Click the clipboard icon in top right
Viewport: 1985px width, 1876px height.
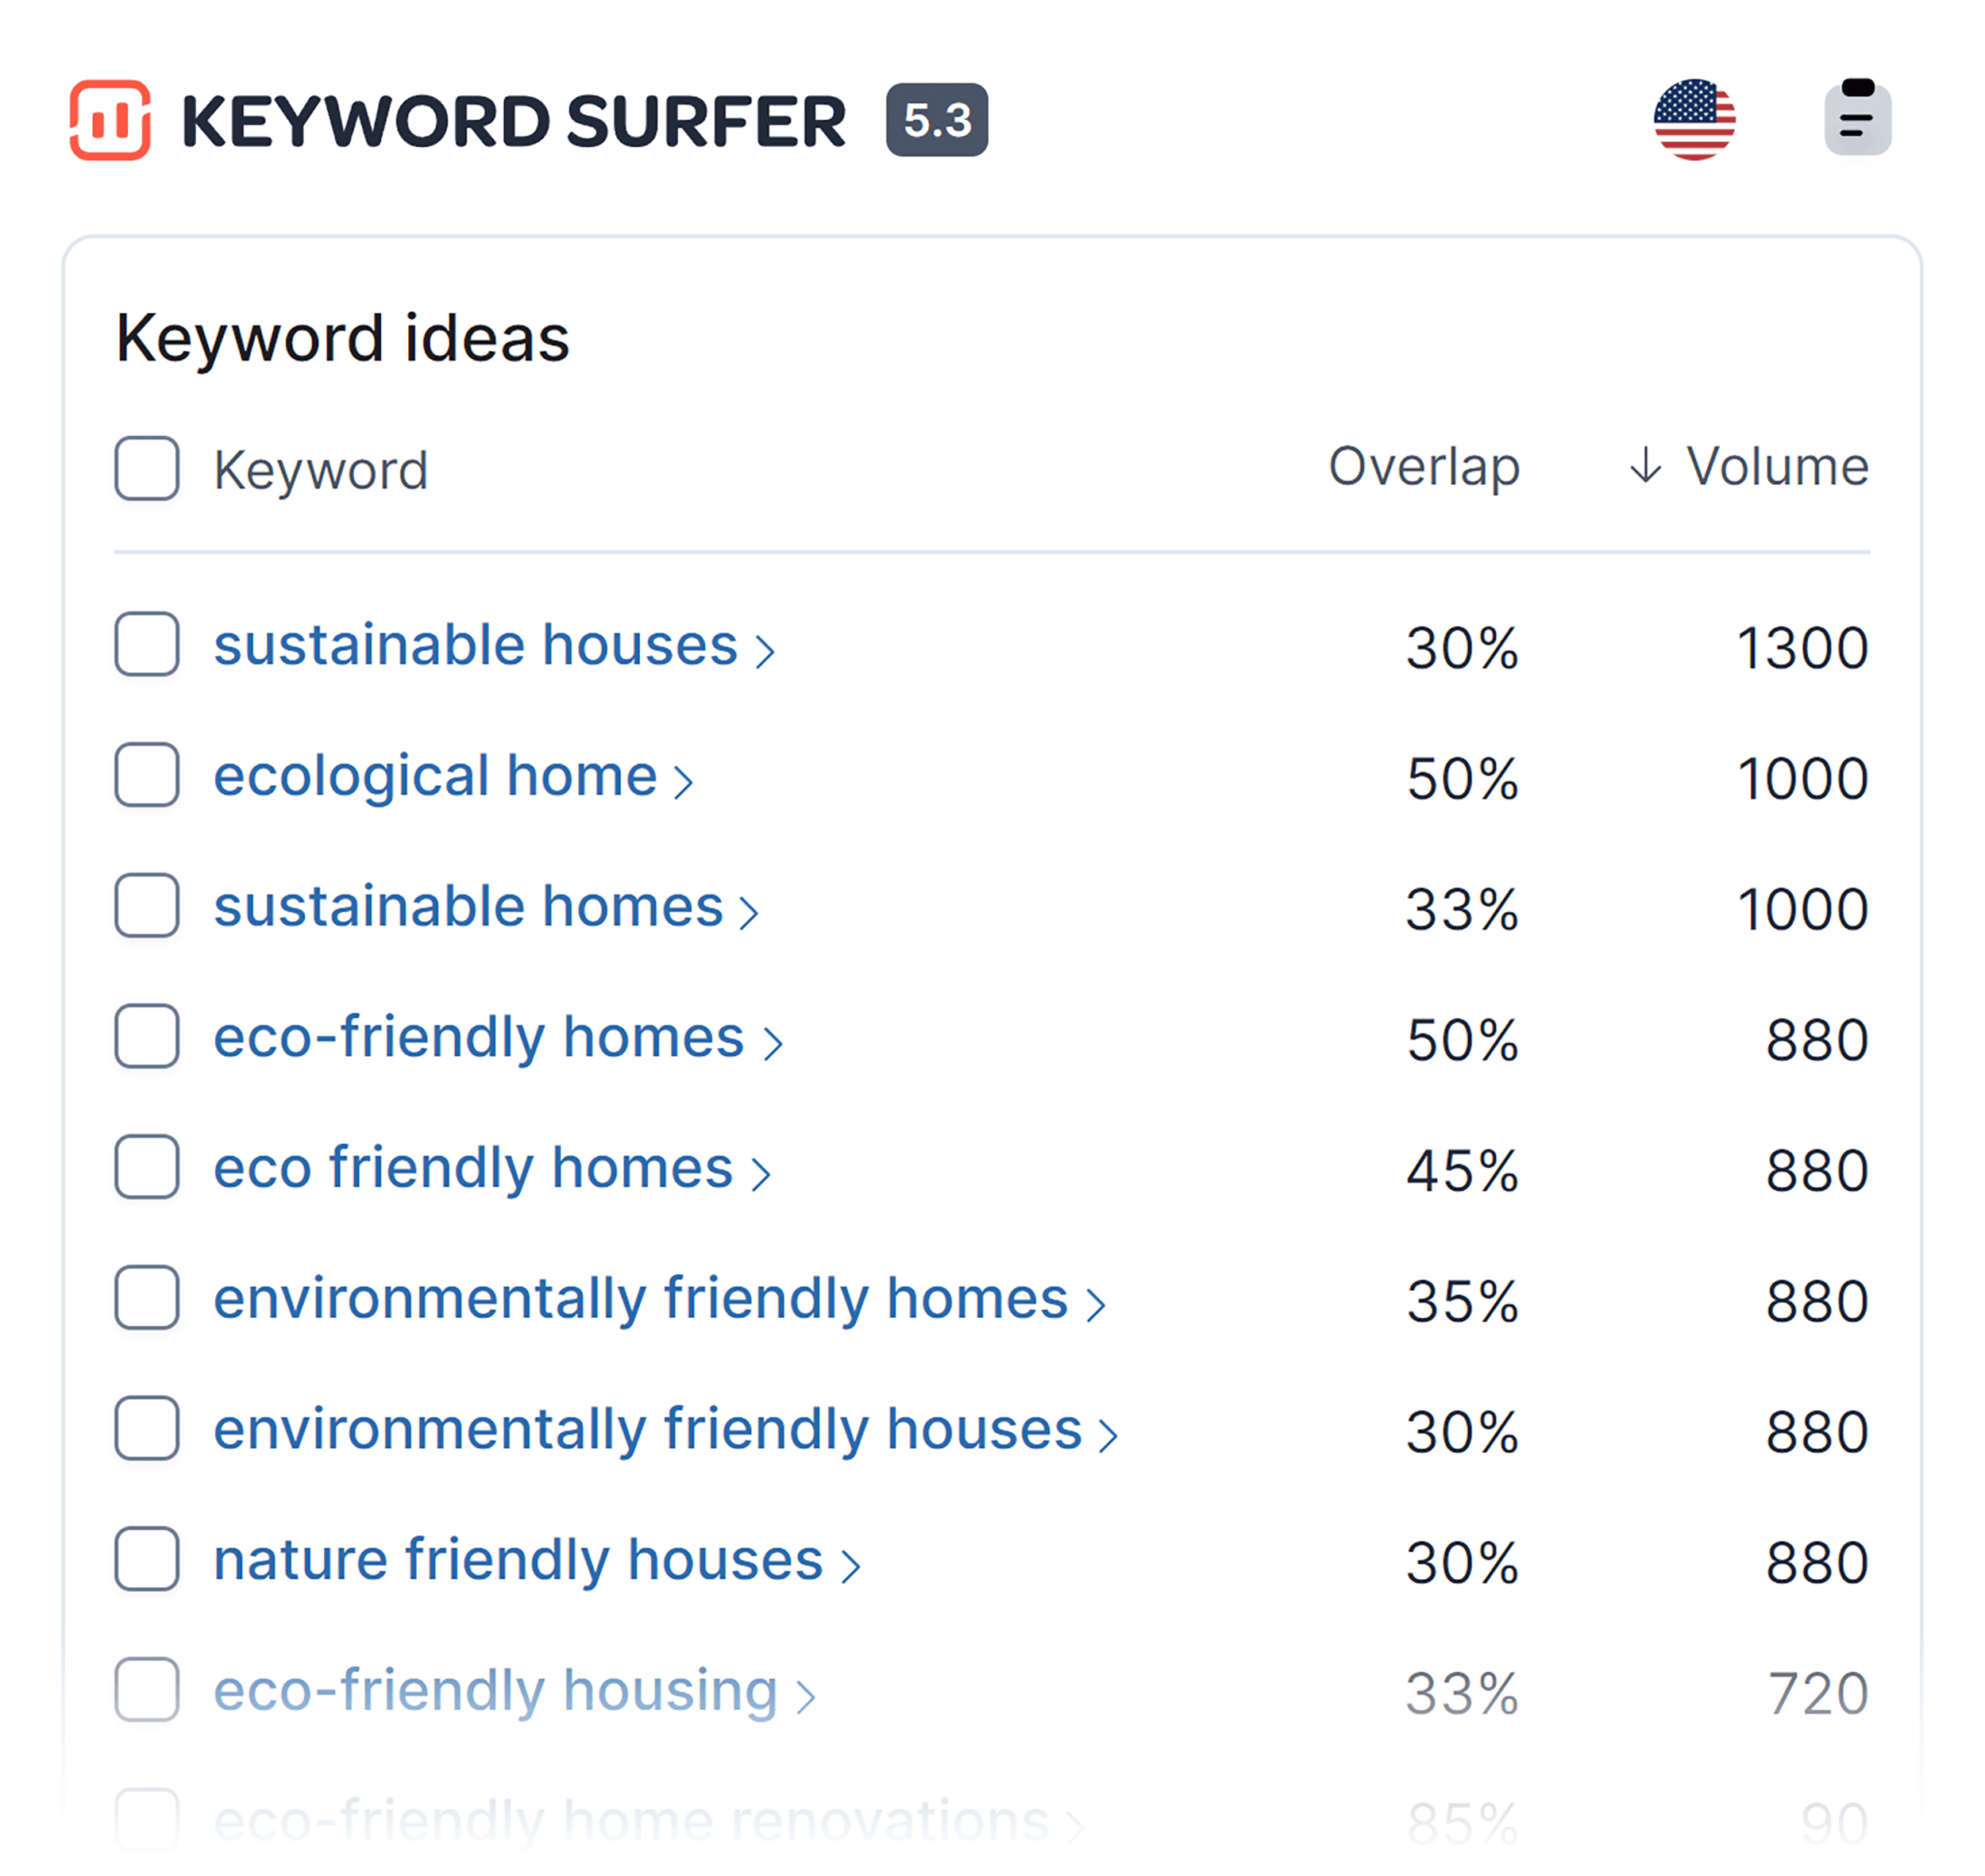pyautogui.click(x=1857, y=120)
